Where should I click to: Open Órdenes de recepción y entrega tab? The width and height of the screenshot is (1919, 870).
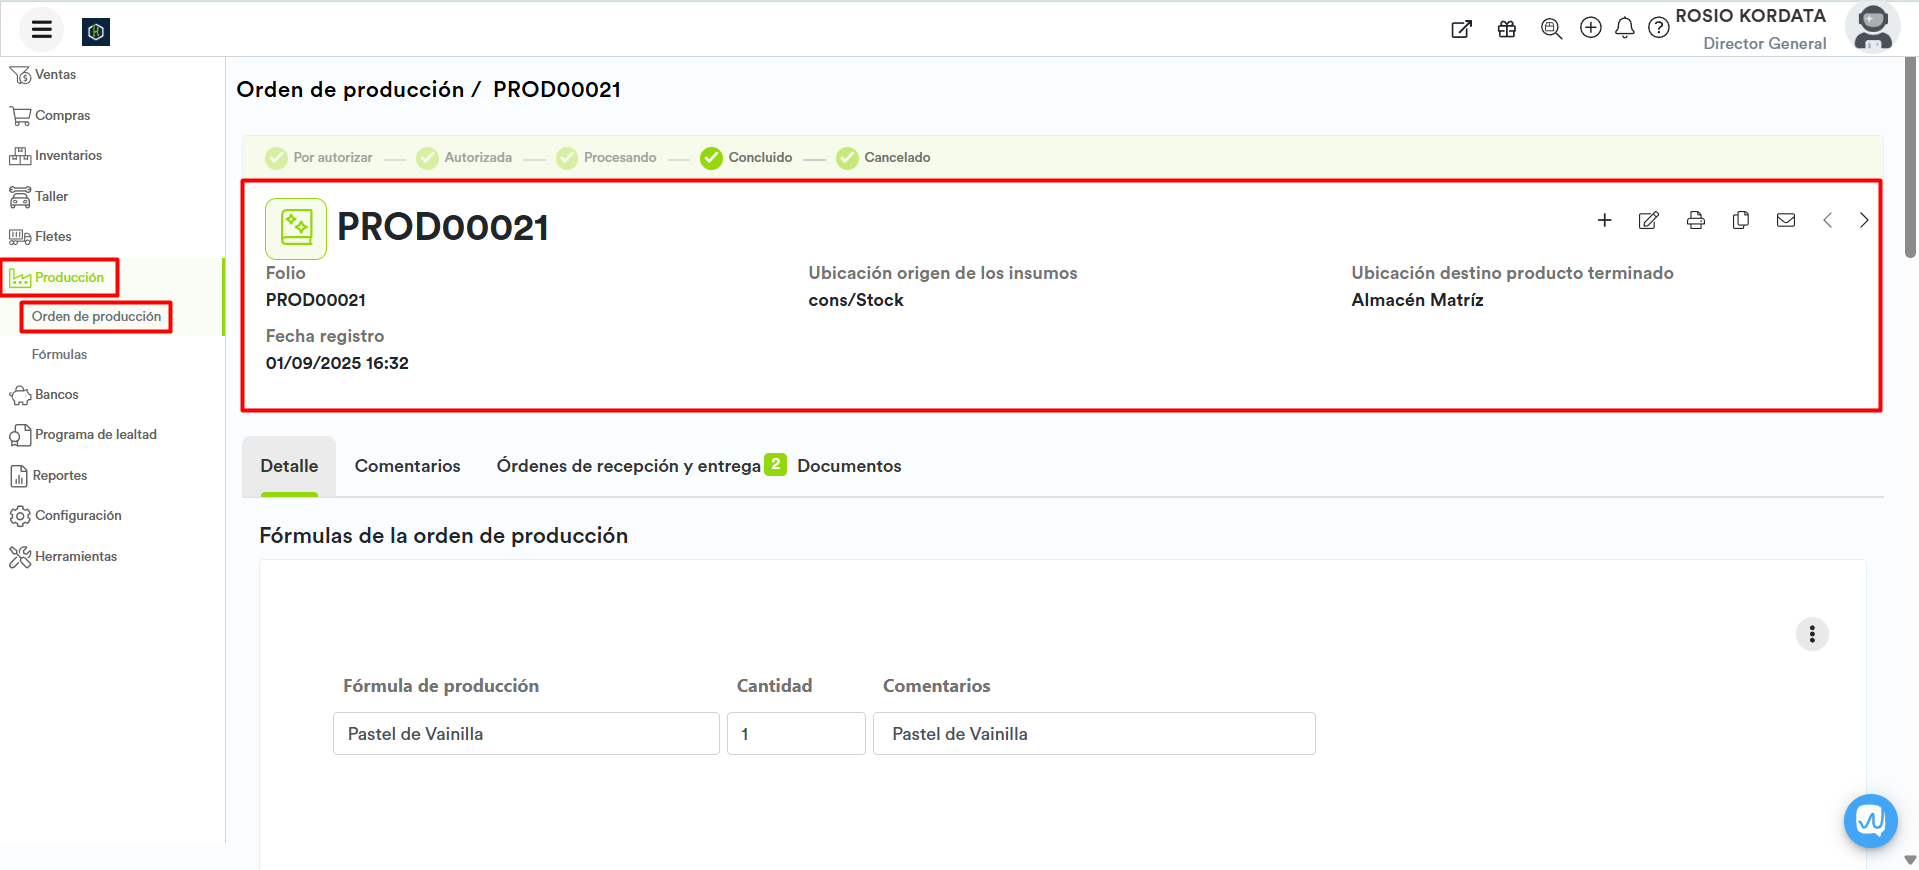(628, 466)
